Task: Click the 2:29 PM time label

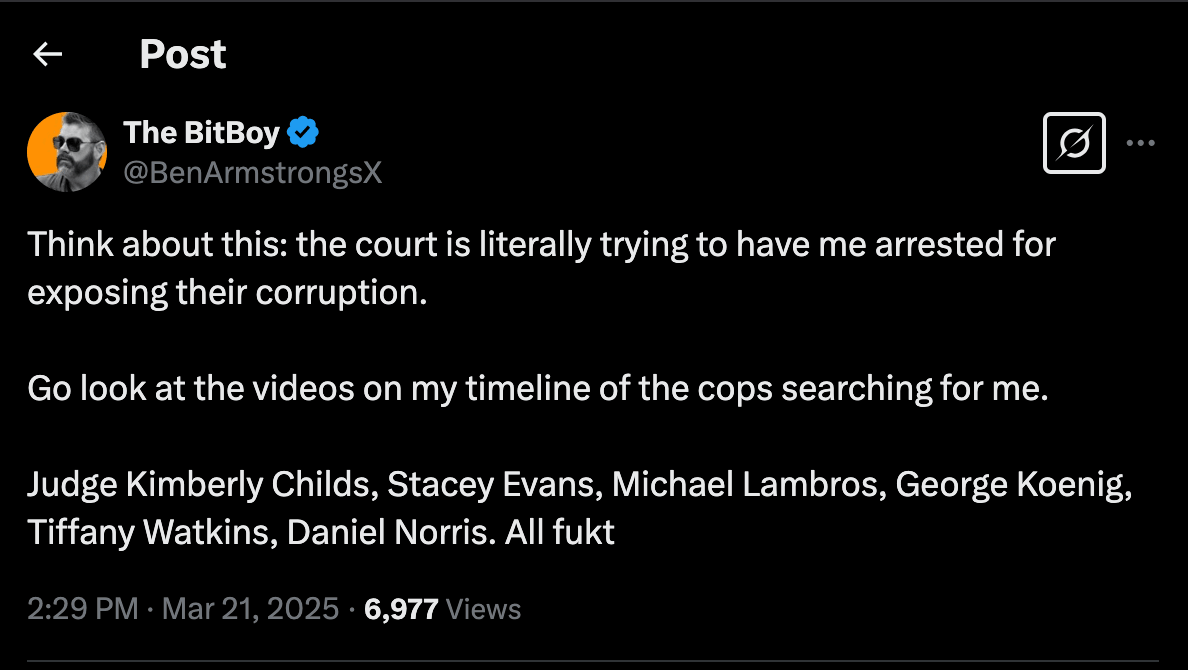Action: click(x=85, y=608)
